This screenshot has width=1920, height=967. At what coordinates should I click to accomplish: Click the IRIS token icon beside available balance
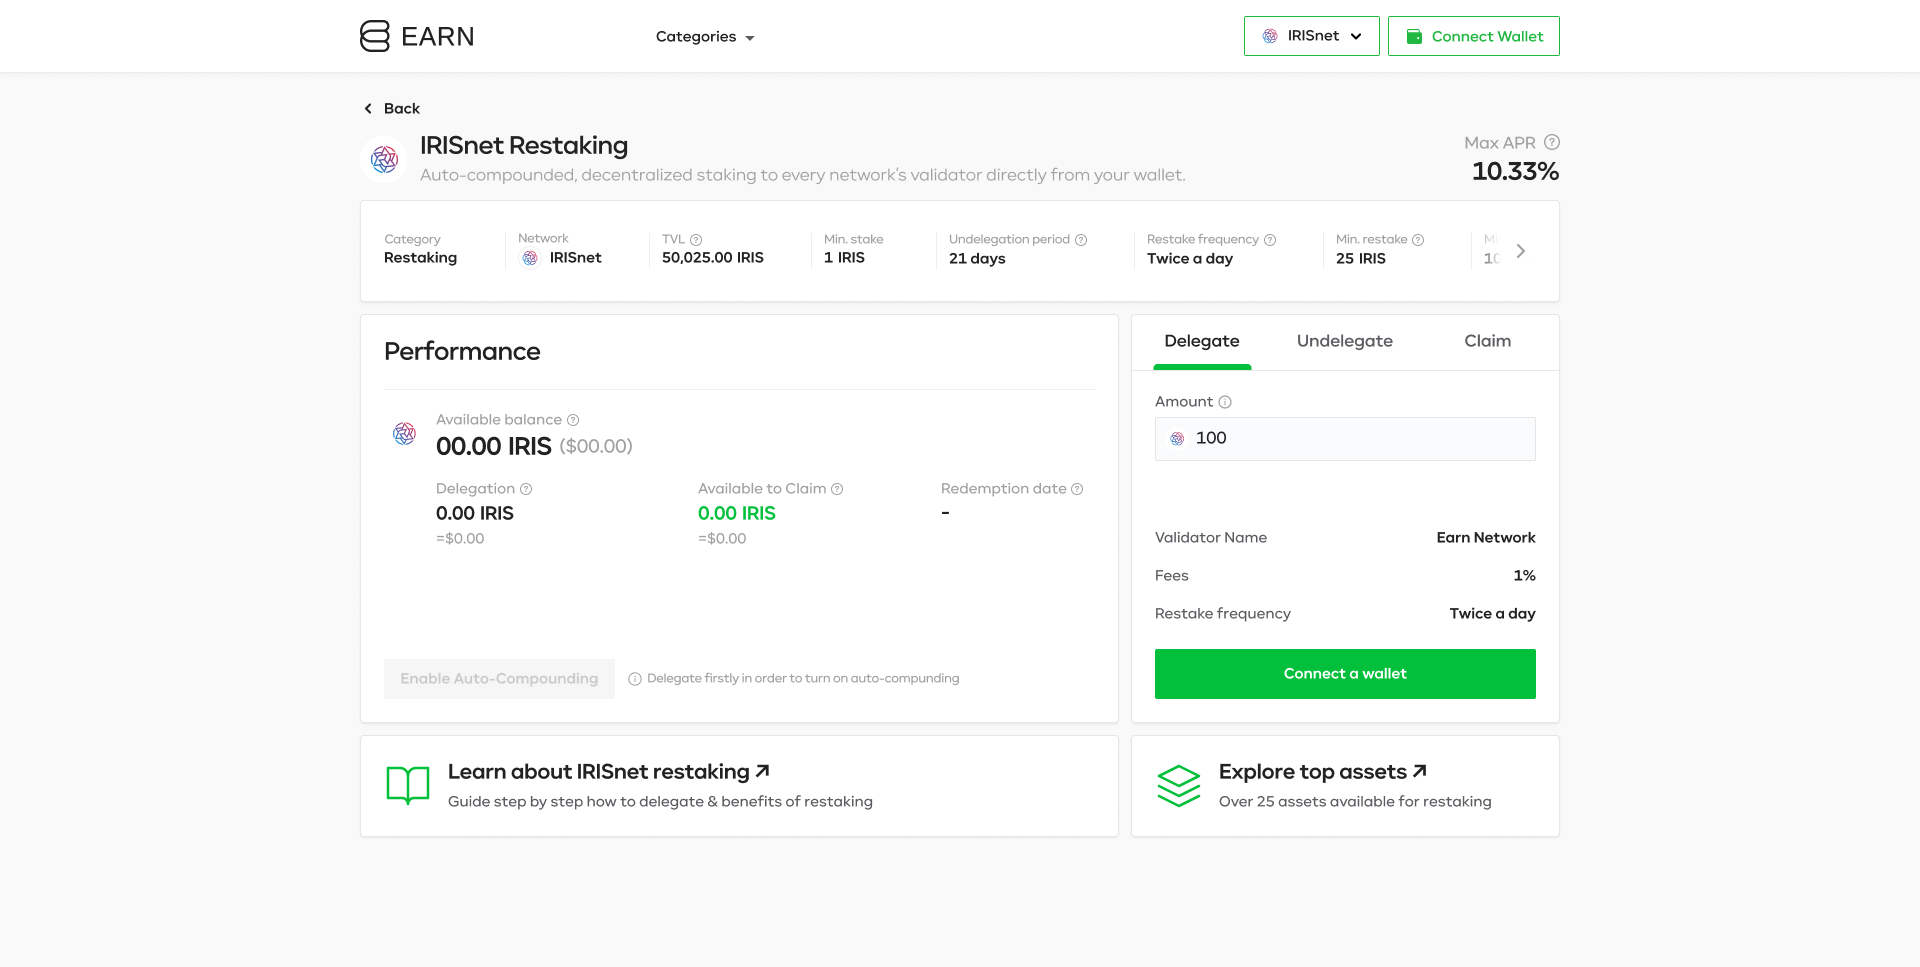pos(404,433)
